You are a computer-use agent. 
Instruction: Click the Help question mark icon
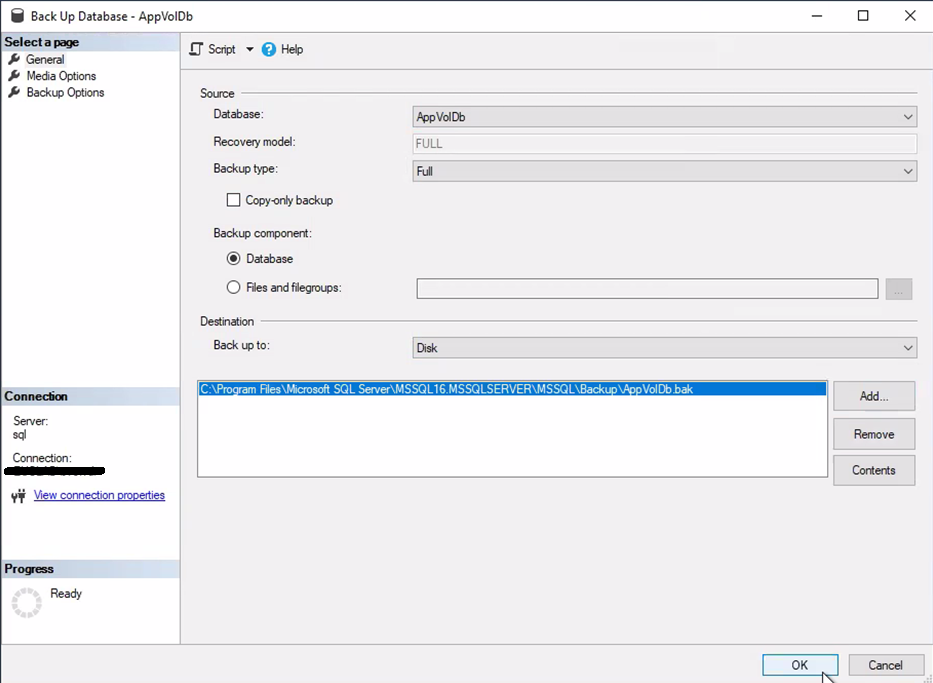coord(269,49)
